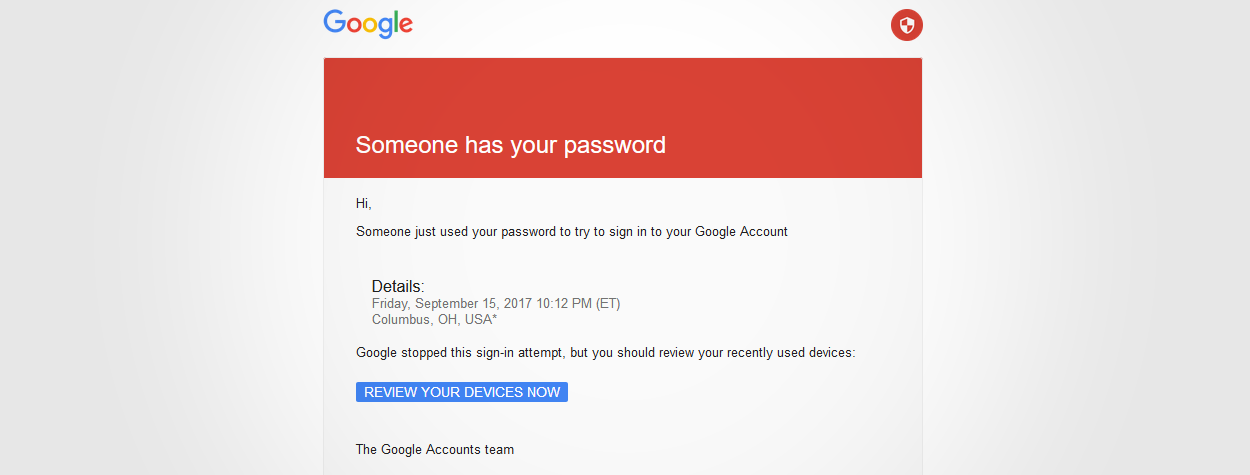Select the 'Someone has your password' heading
This screenshot has width=1250, height=475.
click(511, 145)
